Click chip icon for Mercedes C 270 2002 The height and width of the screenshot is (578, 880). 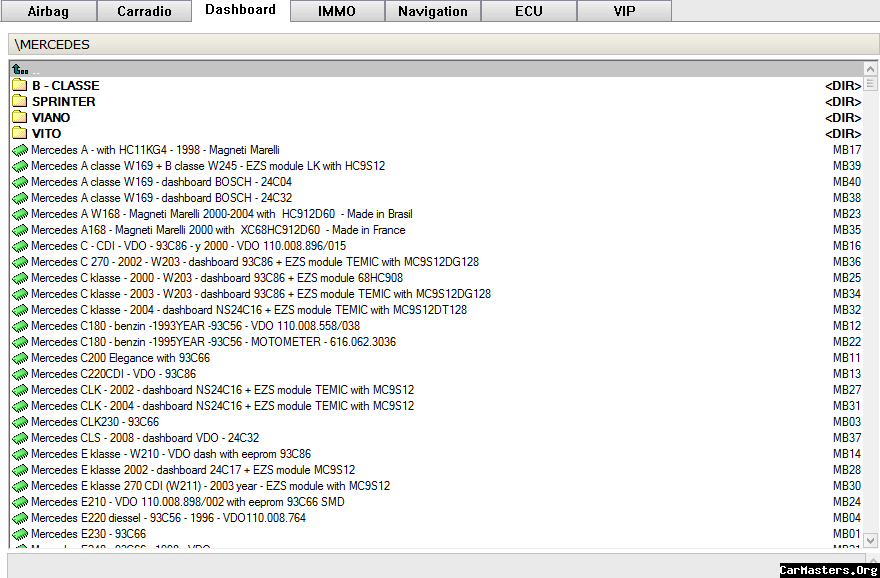[x=20, y=262]
